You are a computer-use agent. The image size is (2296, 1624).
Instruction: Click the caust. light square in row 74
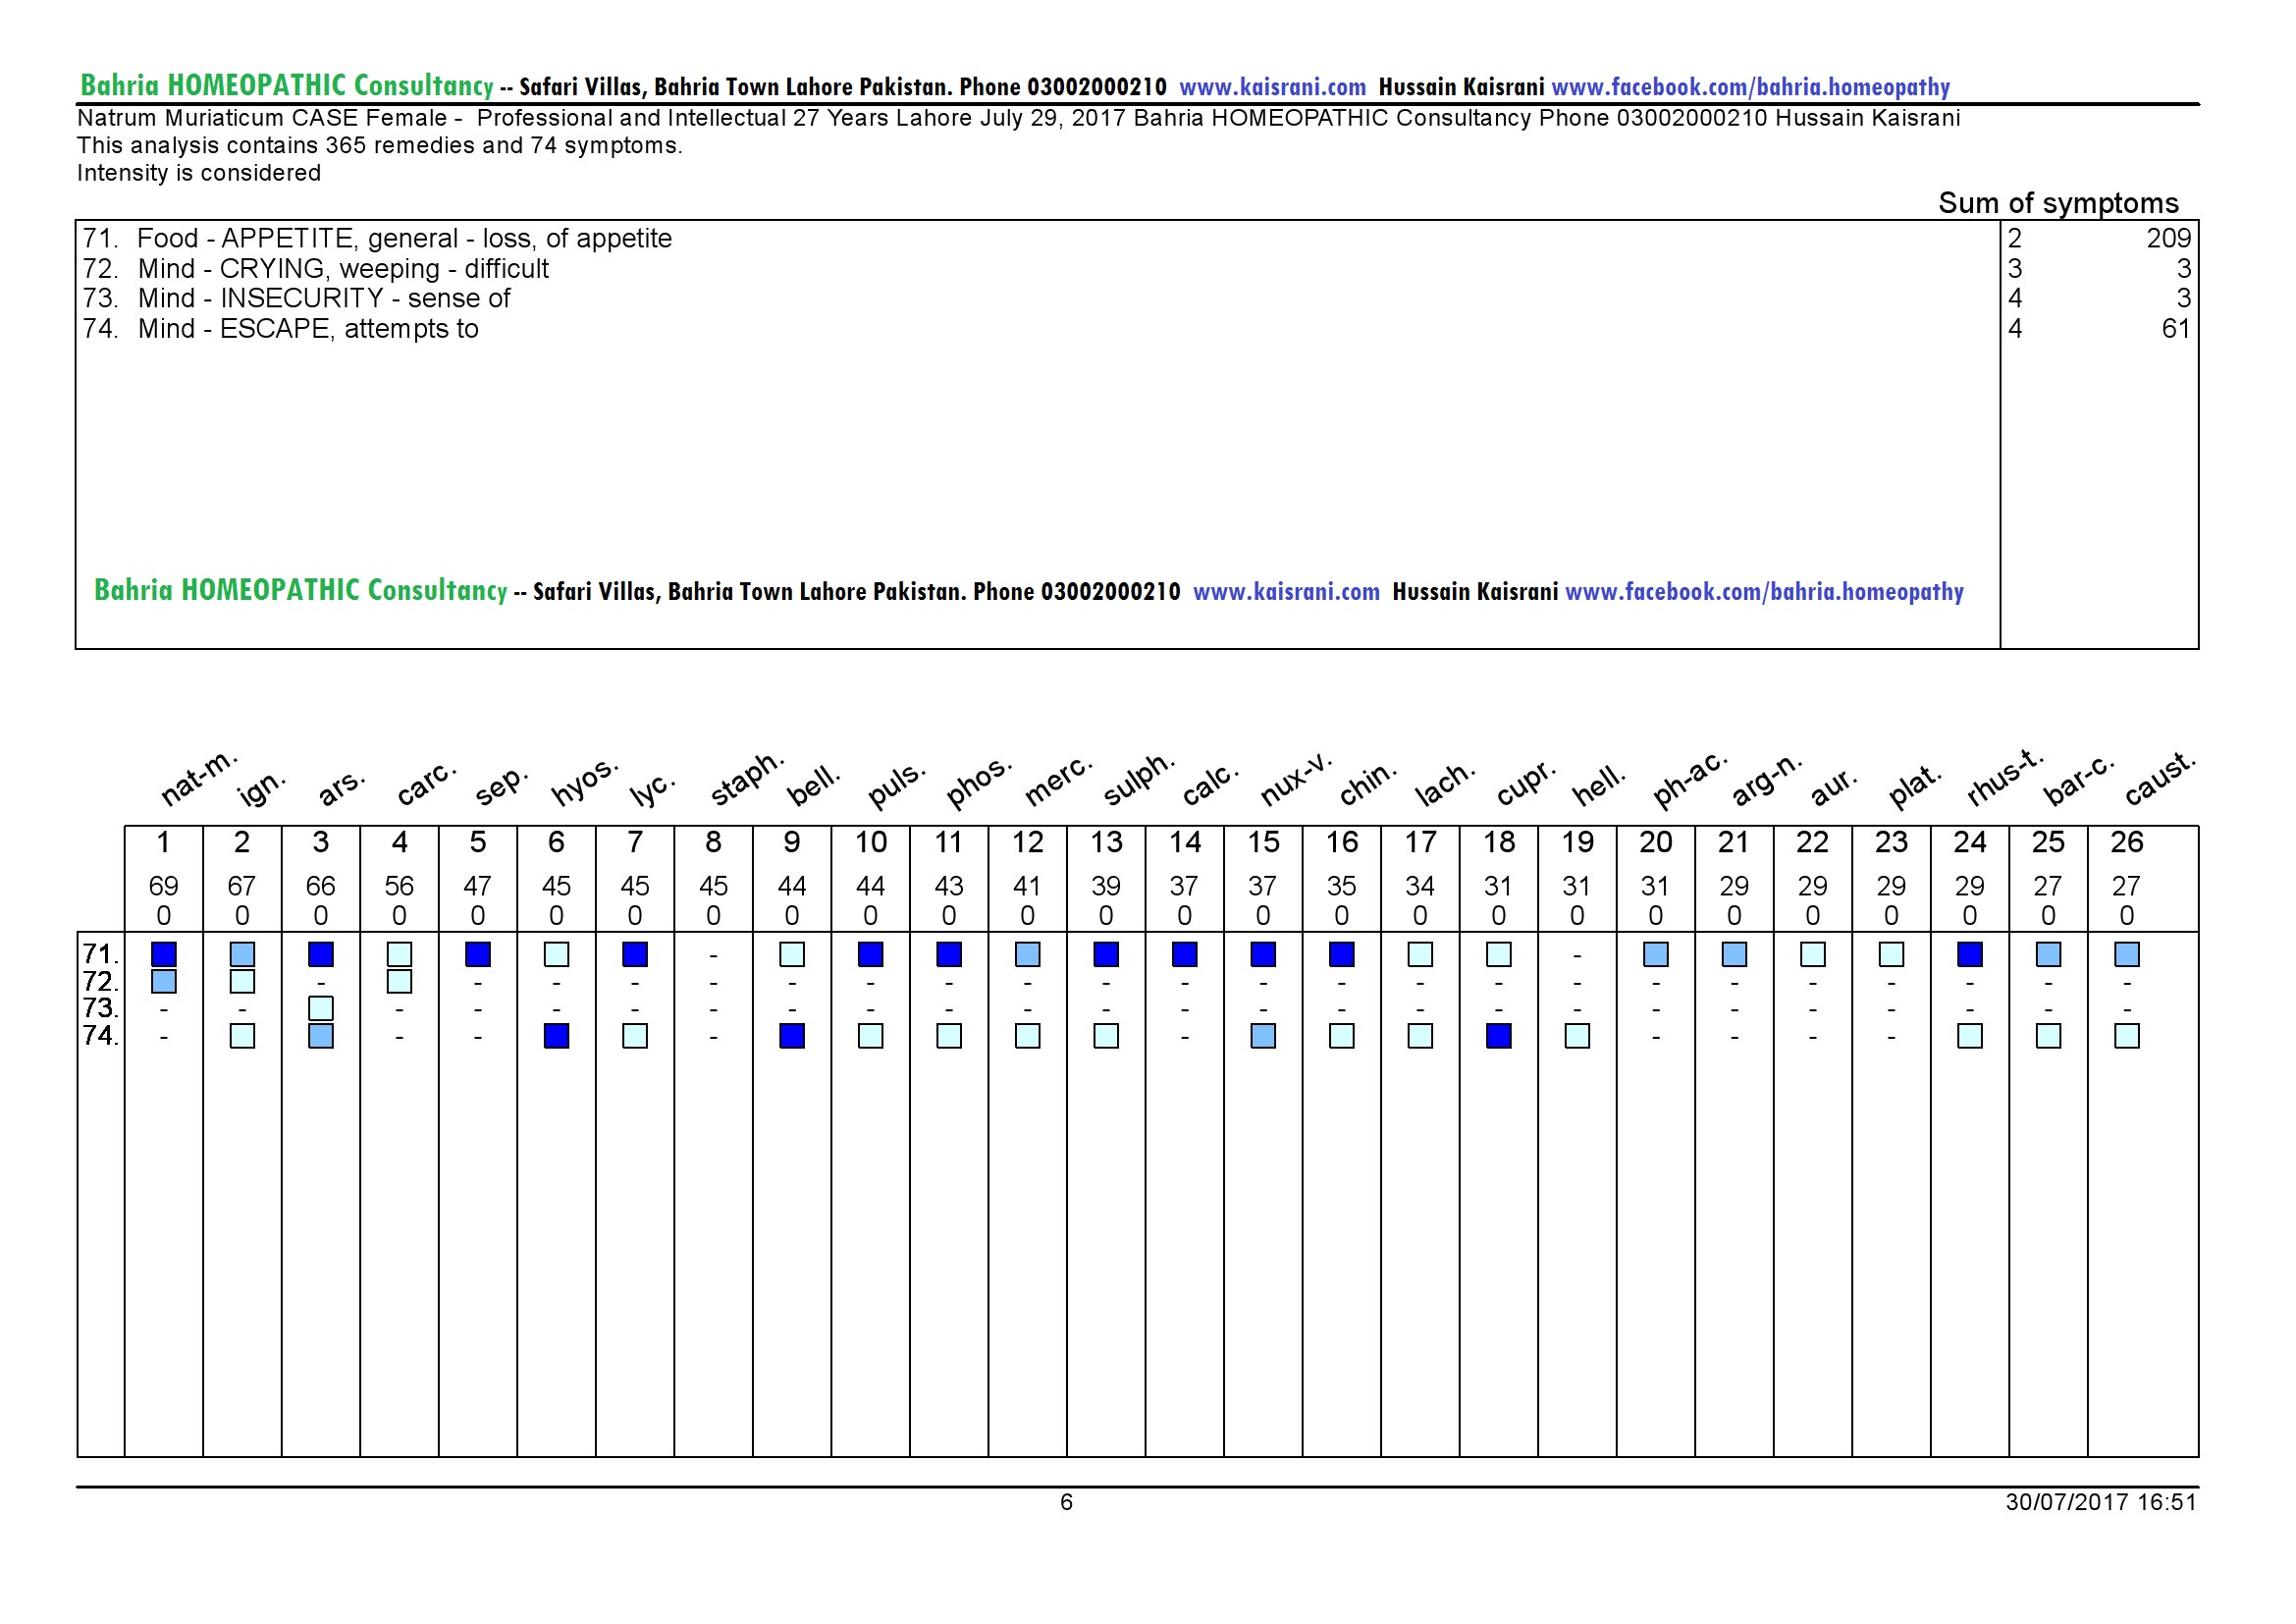coord(2127,1036)
